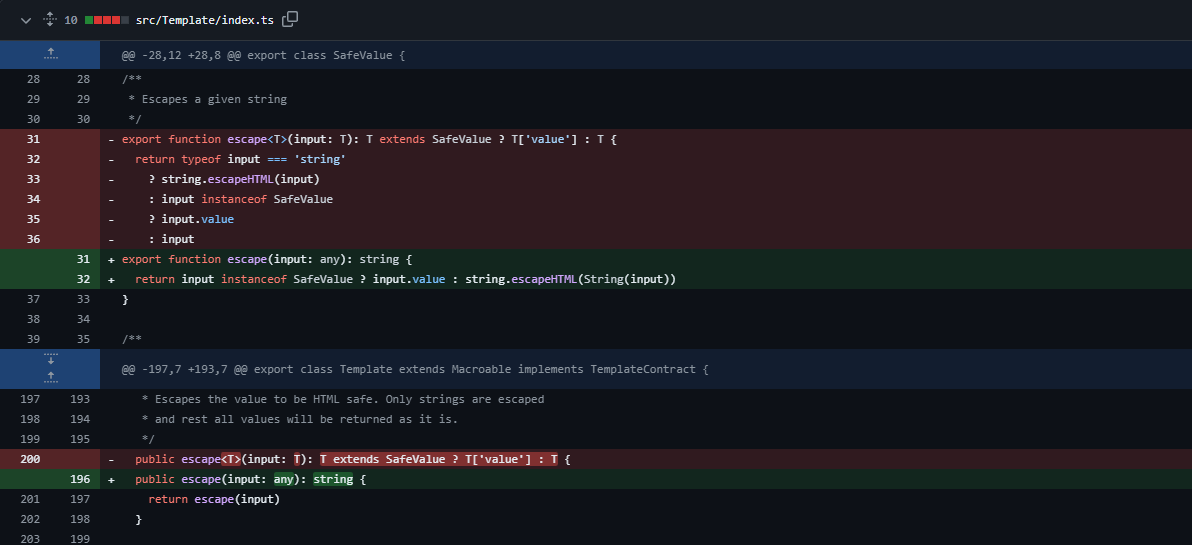
Task: Click the expand up arrow at Template hunk
Action: click(x=50, y=378)
